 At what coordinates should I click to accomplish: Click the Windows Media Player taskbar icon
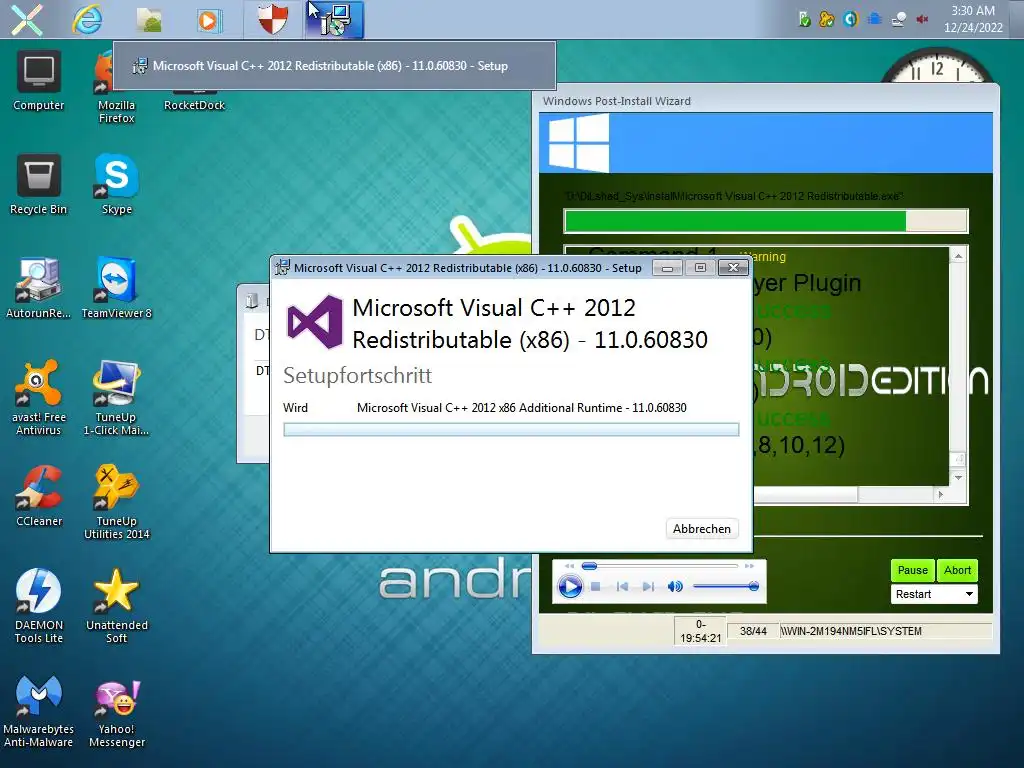209,20
